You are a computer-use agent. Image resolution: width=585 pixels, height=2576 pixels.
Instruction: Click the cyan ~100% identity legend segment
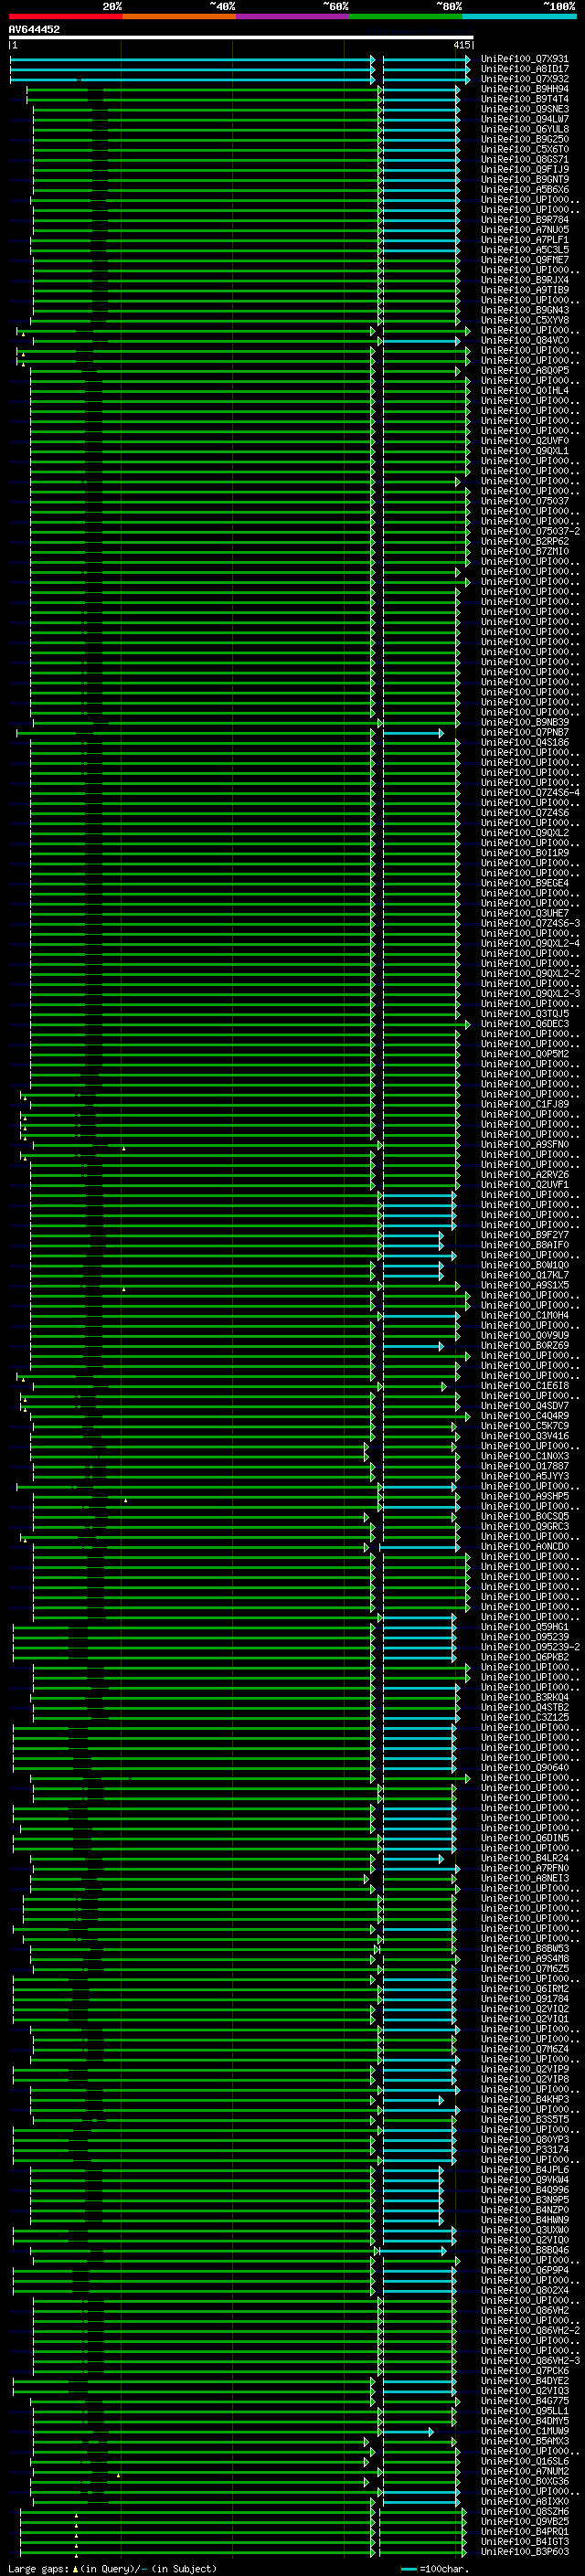(519, 16)
